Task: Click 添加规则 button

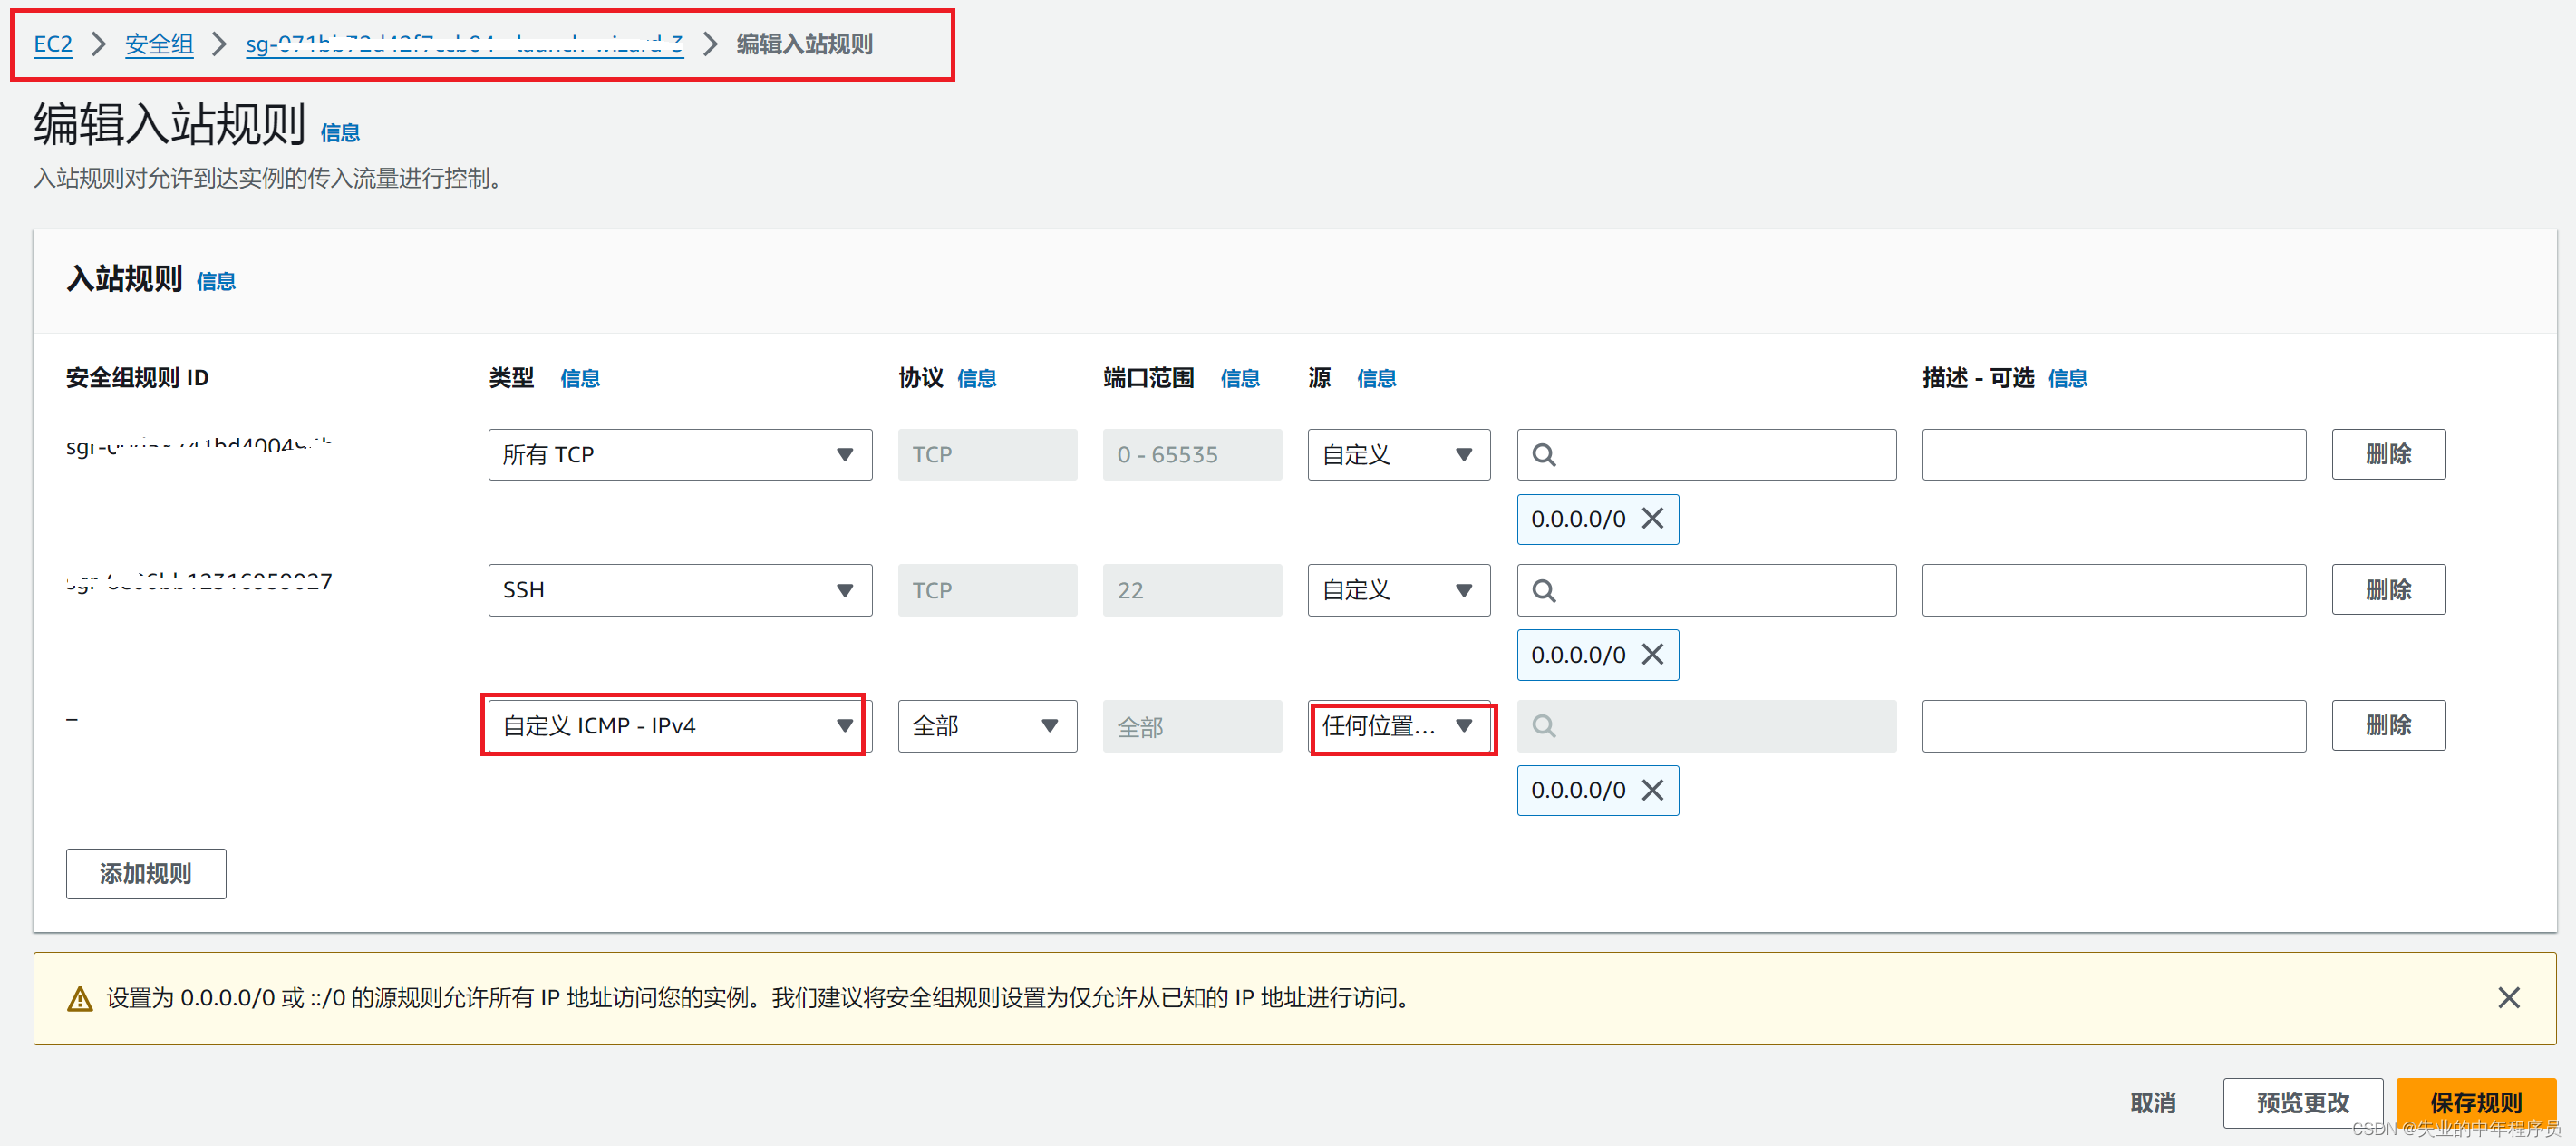Action: pyautogui.click(x=146, y=874)
